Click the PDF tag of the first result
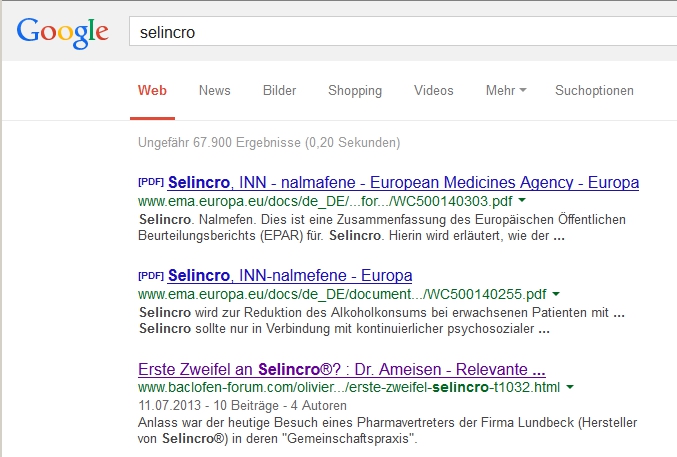 tap(150, 183)
